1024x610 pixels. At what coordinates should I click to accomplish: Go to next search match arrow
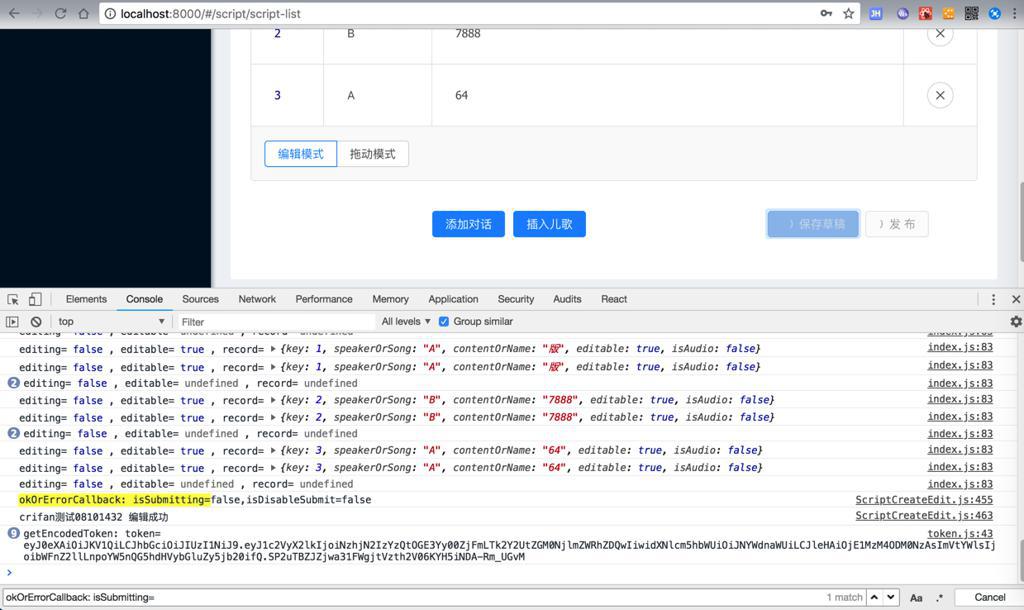click(x=891, y=597)
